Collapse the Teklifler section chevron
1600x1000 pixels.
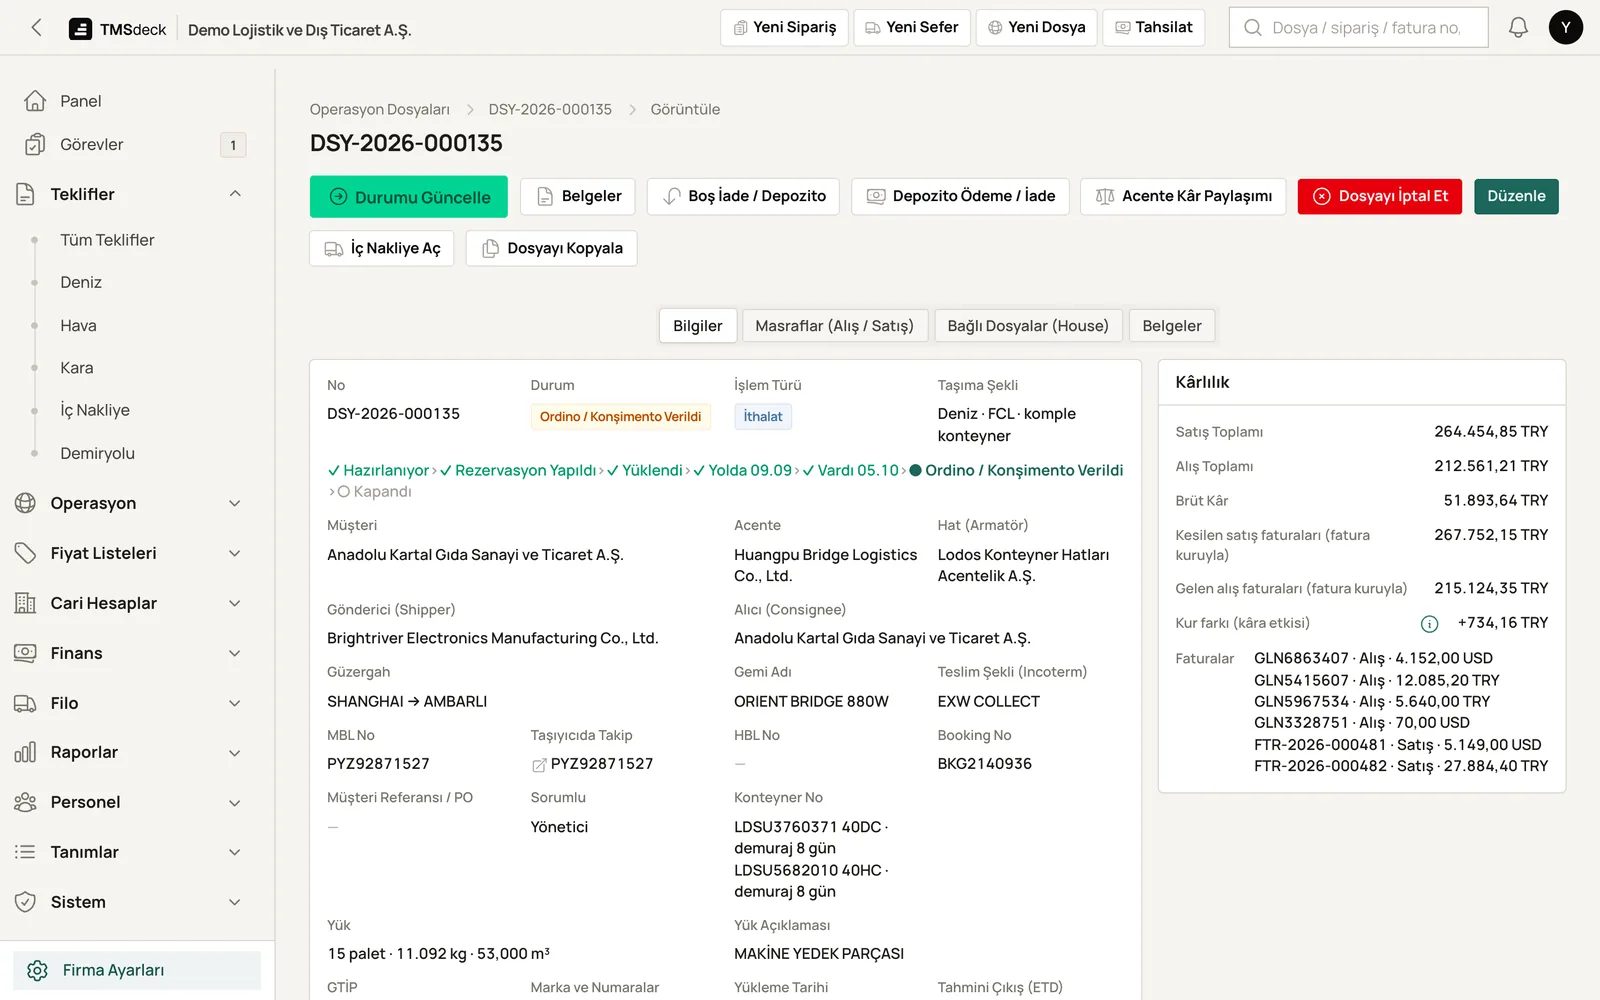(x=235, y=194)
